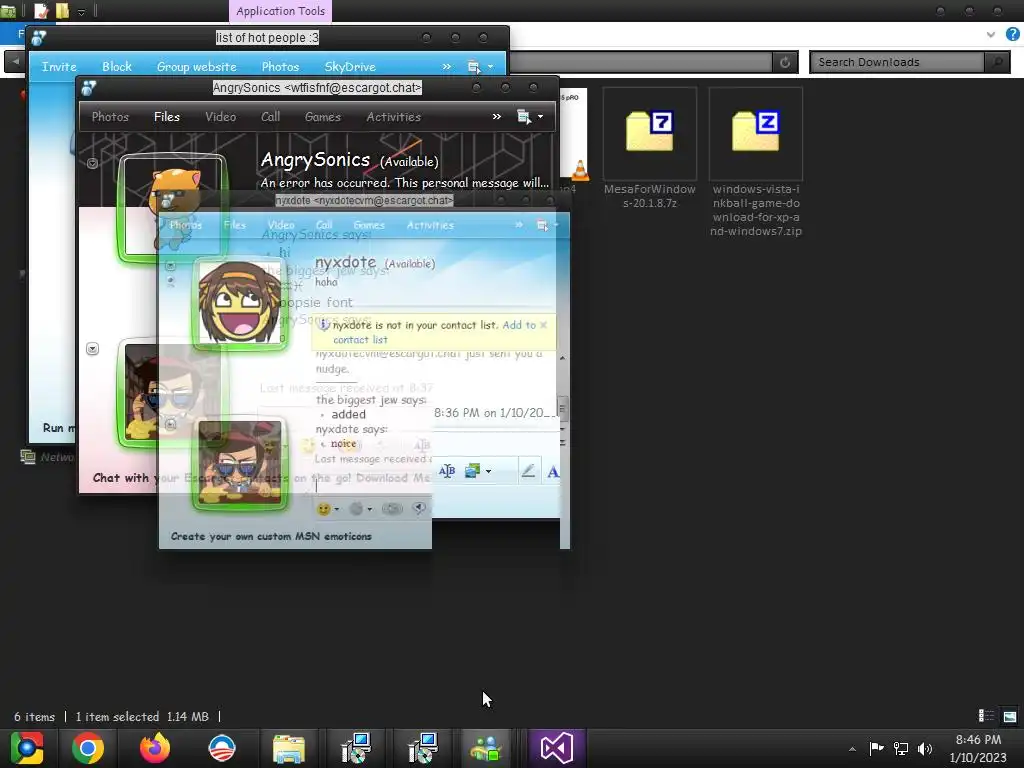Open Photos in the group chat toolbar

(x=280, y=67)
